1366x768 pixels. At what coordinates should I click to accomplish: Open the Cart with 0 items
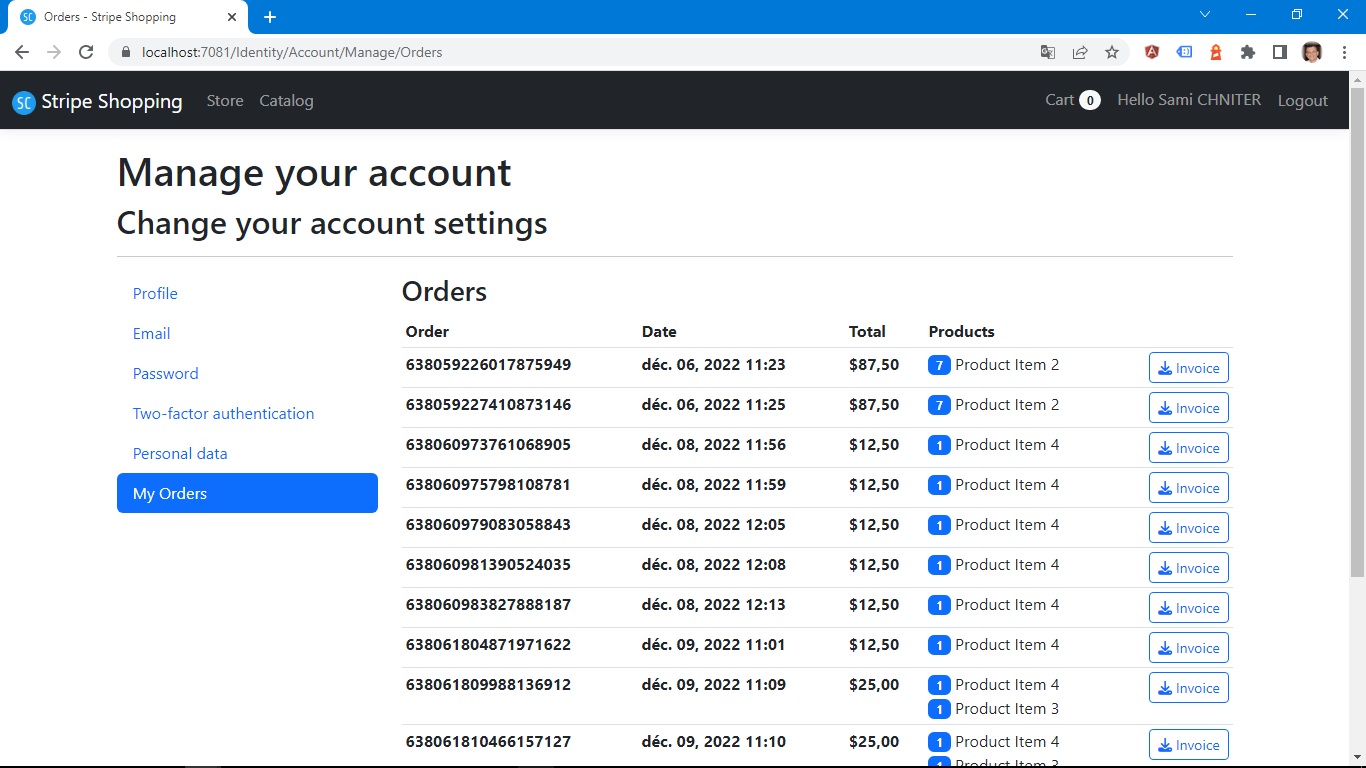pos(1072,100)
